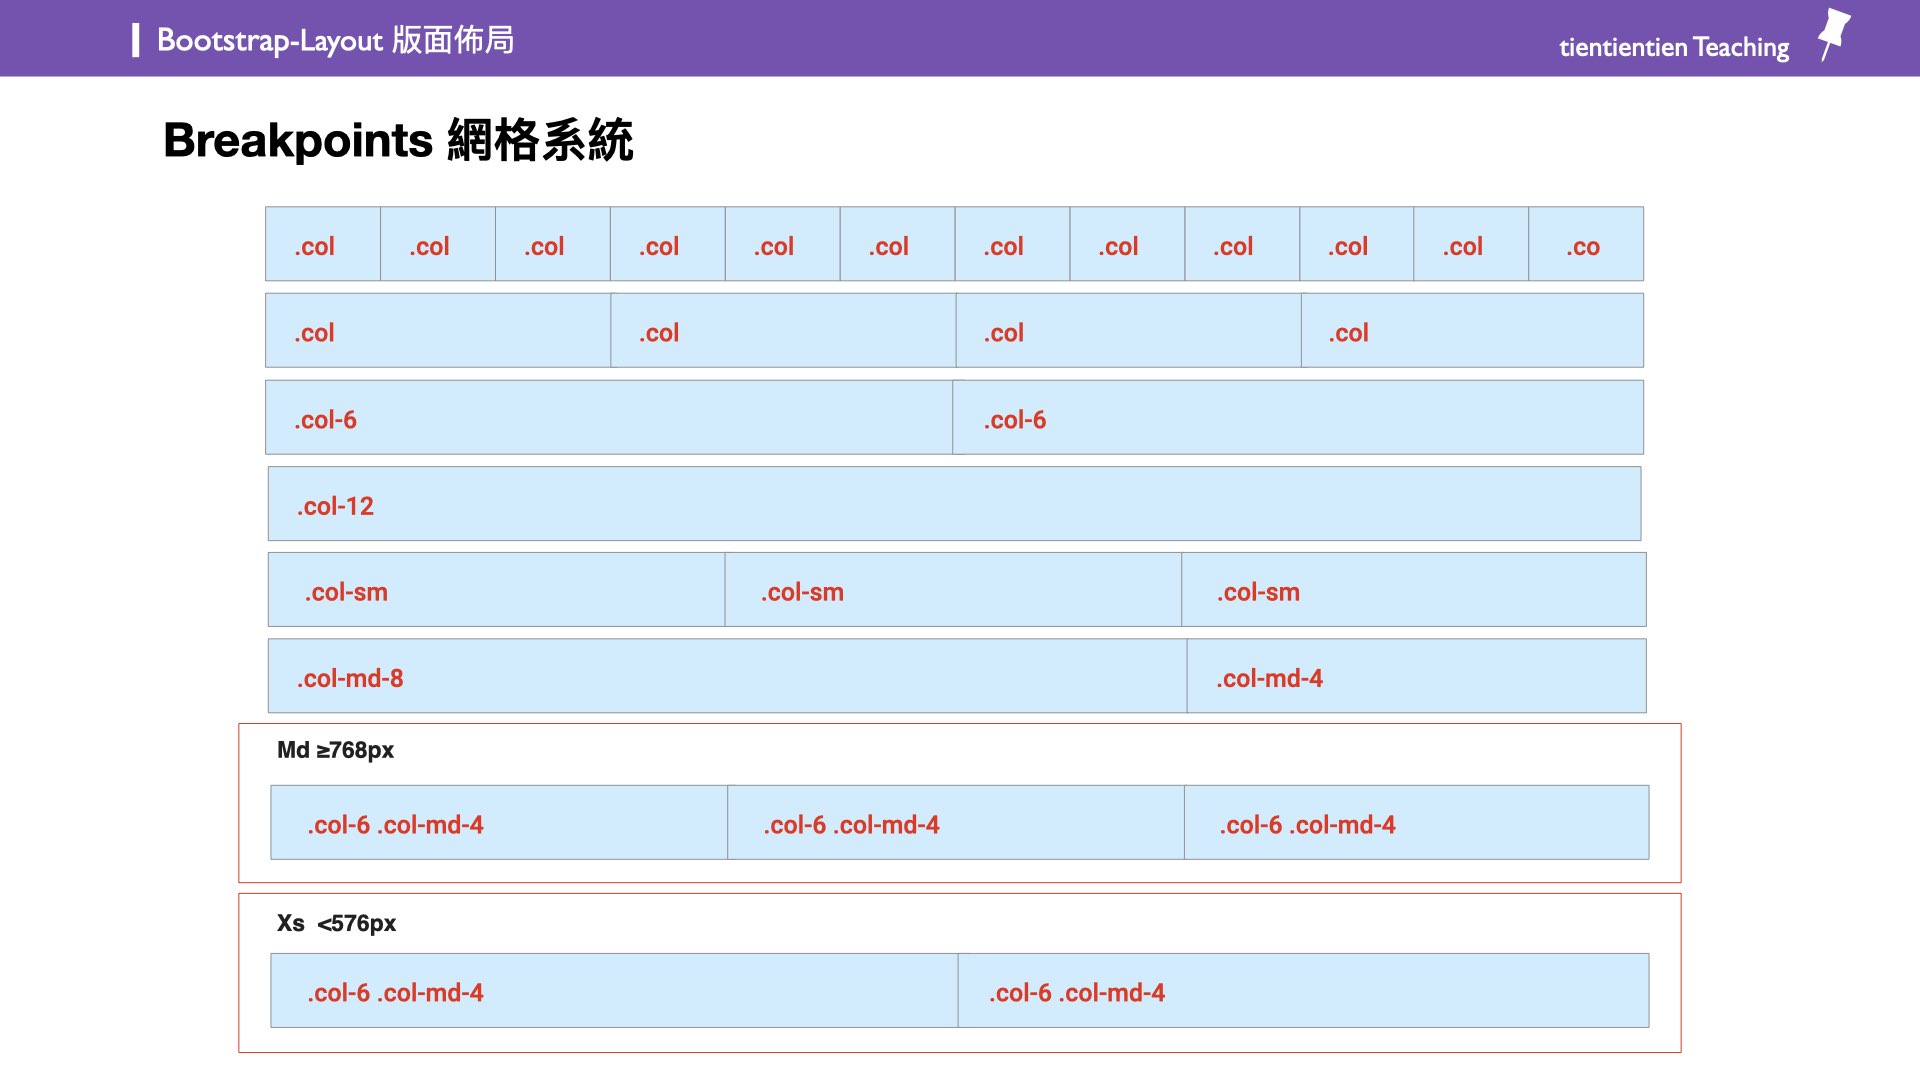Select the rightmost .col box in row two

(1471, 331)
